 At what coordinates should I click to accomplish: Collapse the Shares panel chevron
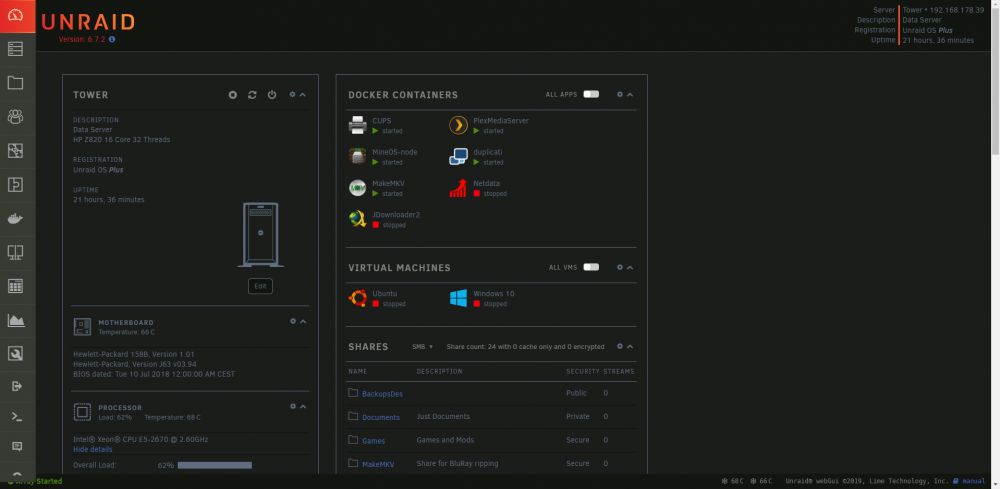pyautogui.click(x=629, y=346)
